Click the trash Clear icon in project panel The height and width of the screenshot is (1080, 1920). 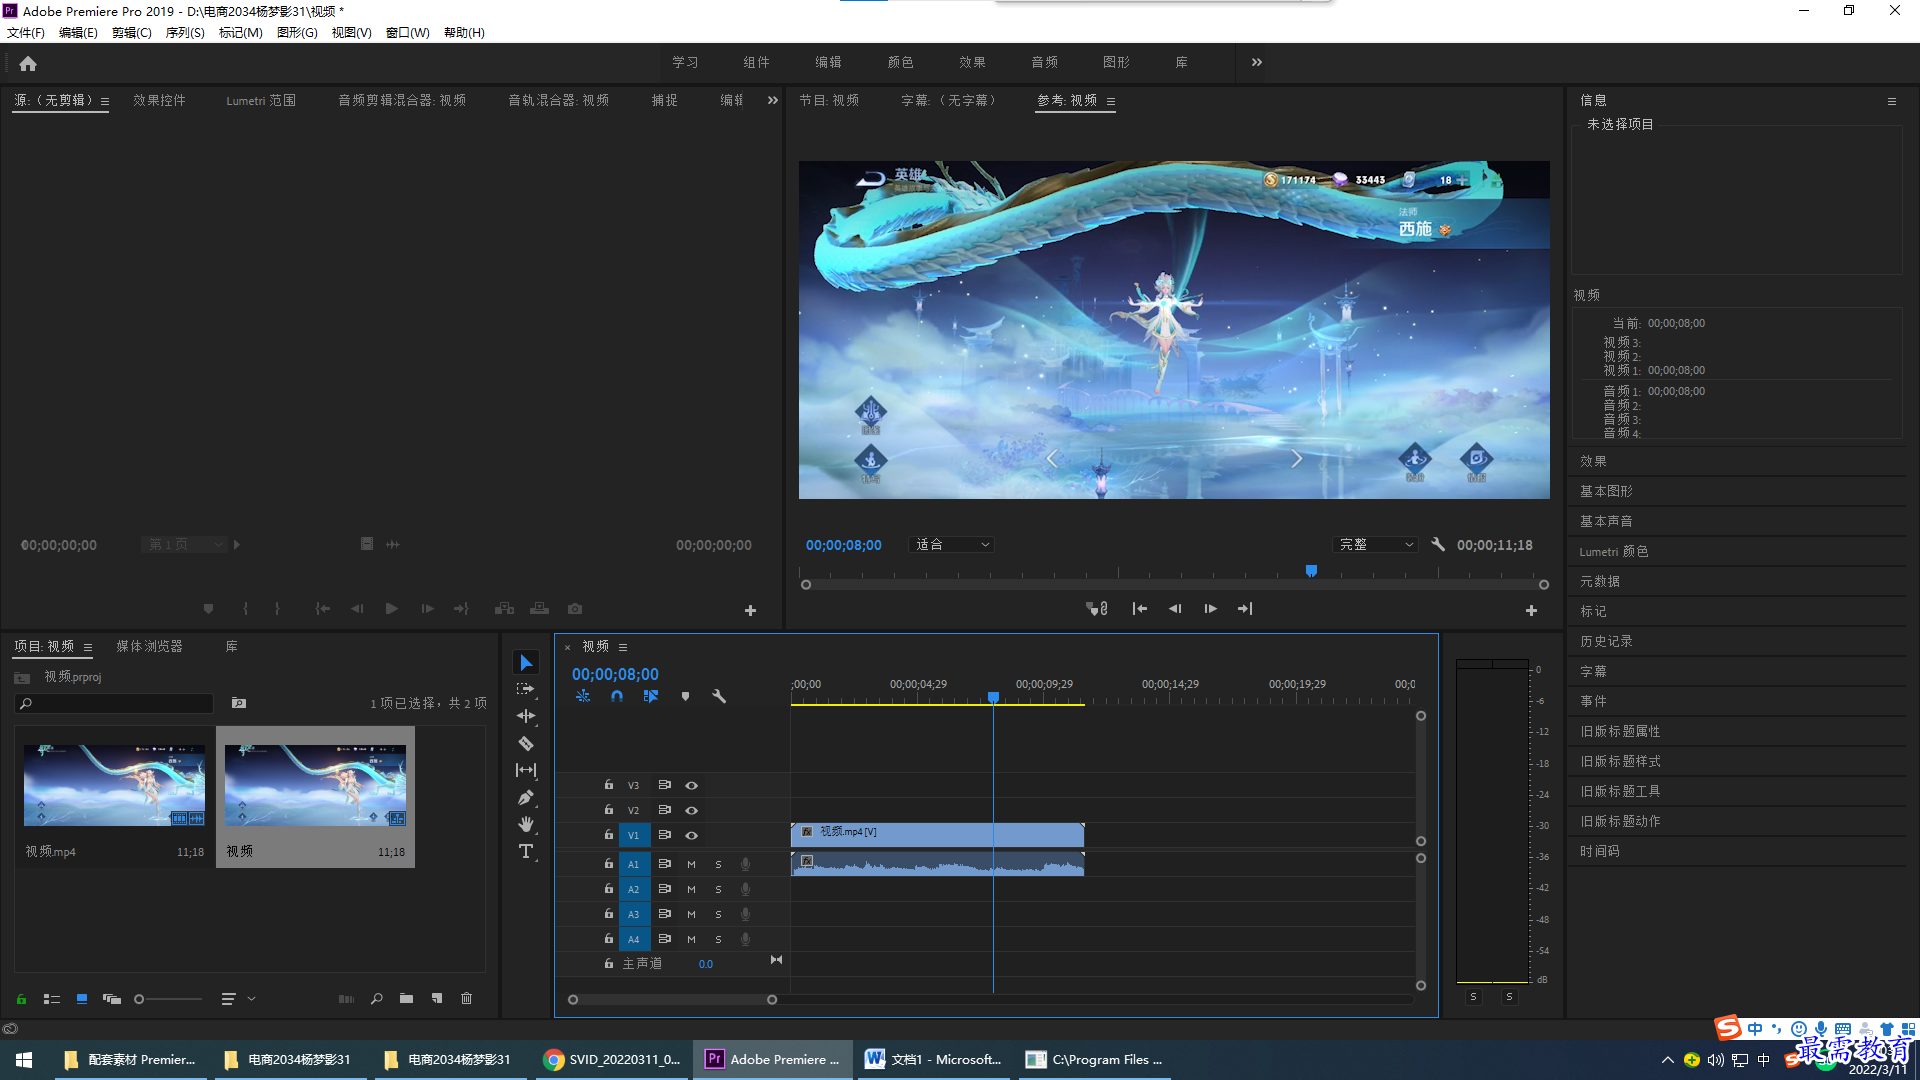(x=466, y=998)
